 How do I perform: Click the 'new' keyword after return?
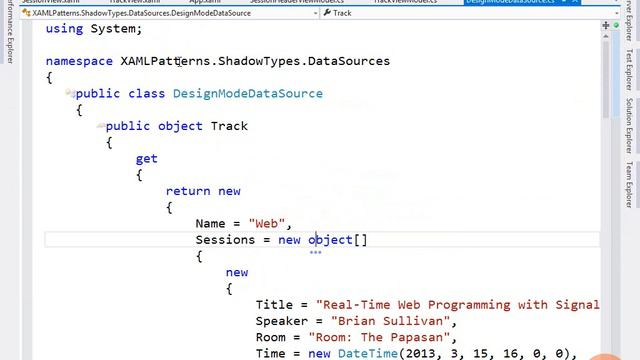(x=229, y=191)
